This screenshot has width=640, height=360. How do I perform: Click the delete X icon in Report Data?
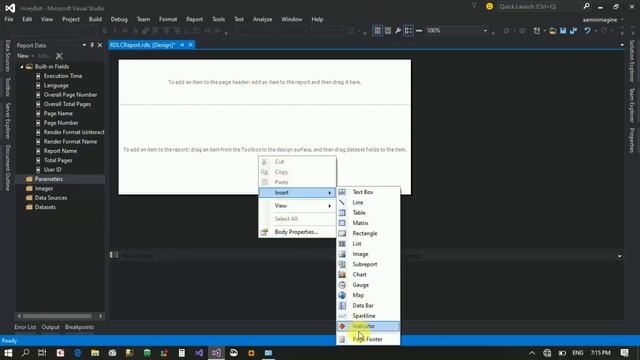click(59, 56)
